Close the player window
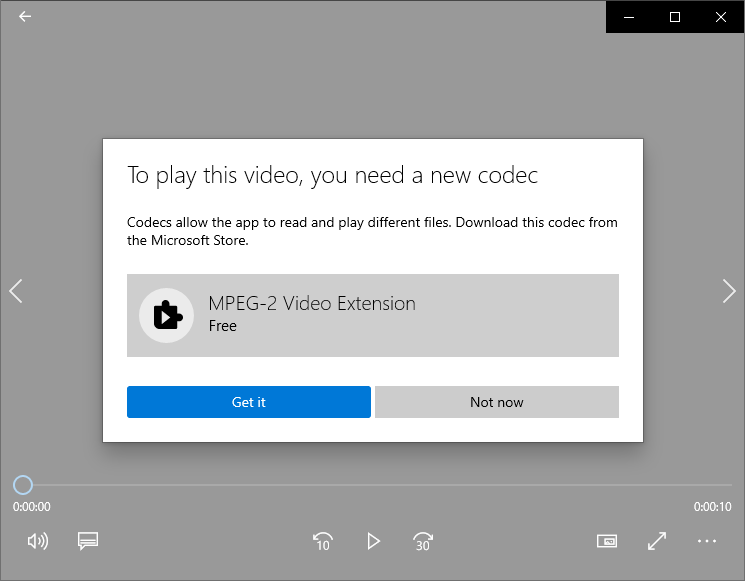Image resolution: width=745 pixels, height=581 pixels. click(x=721, y=17)
